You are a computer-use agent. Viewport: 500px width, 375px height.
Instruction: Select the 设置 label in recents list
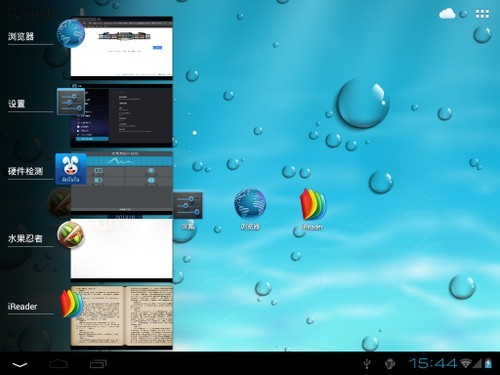tap(17, 104)
